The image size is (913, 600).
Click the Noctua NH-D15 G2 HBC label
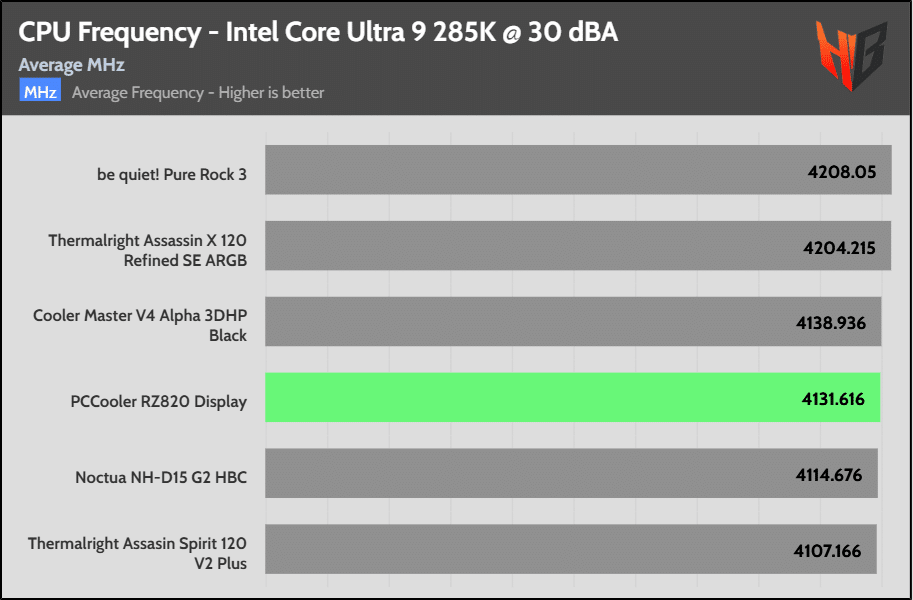[x=161, y=477]
